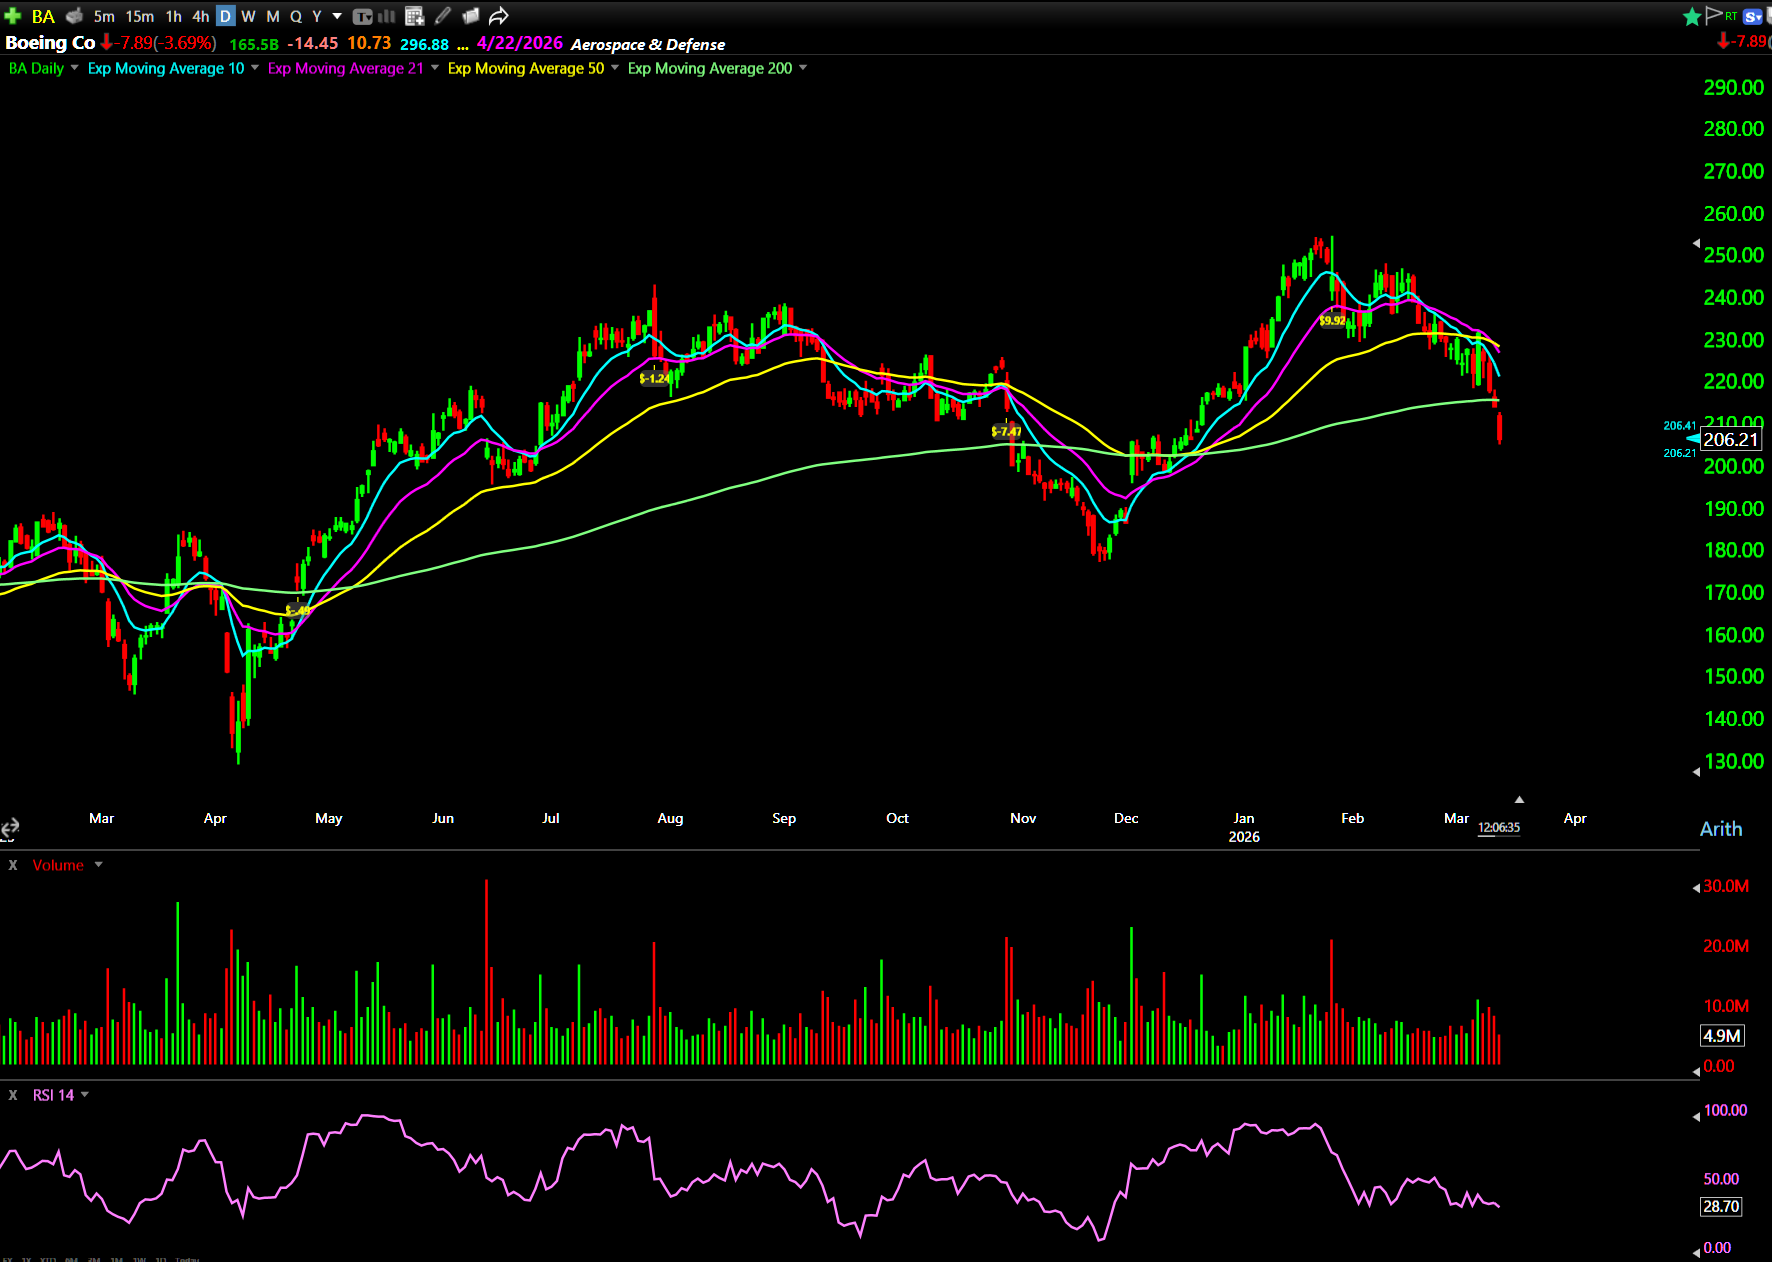
Task: Toggle the Arith scale setting
Action: click(x=1720, y=829)
